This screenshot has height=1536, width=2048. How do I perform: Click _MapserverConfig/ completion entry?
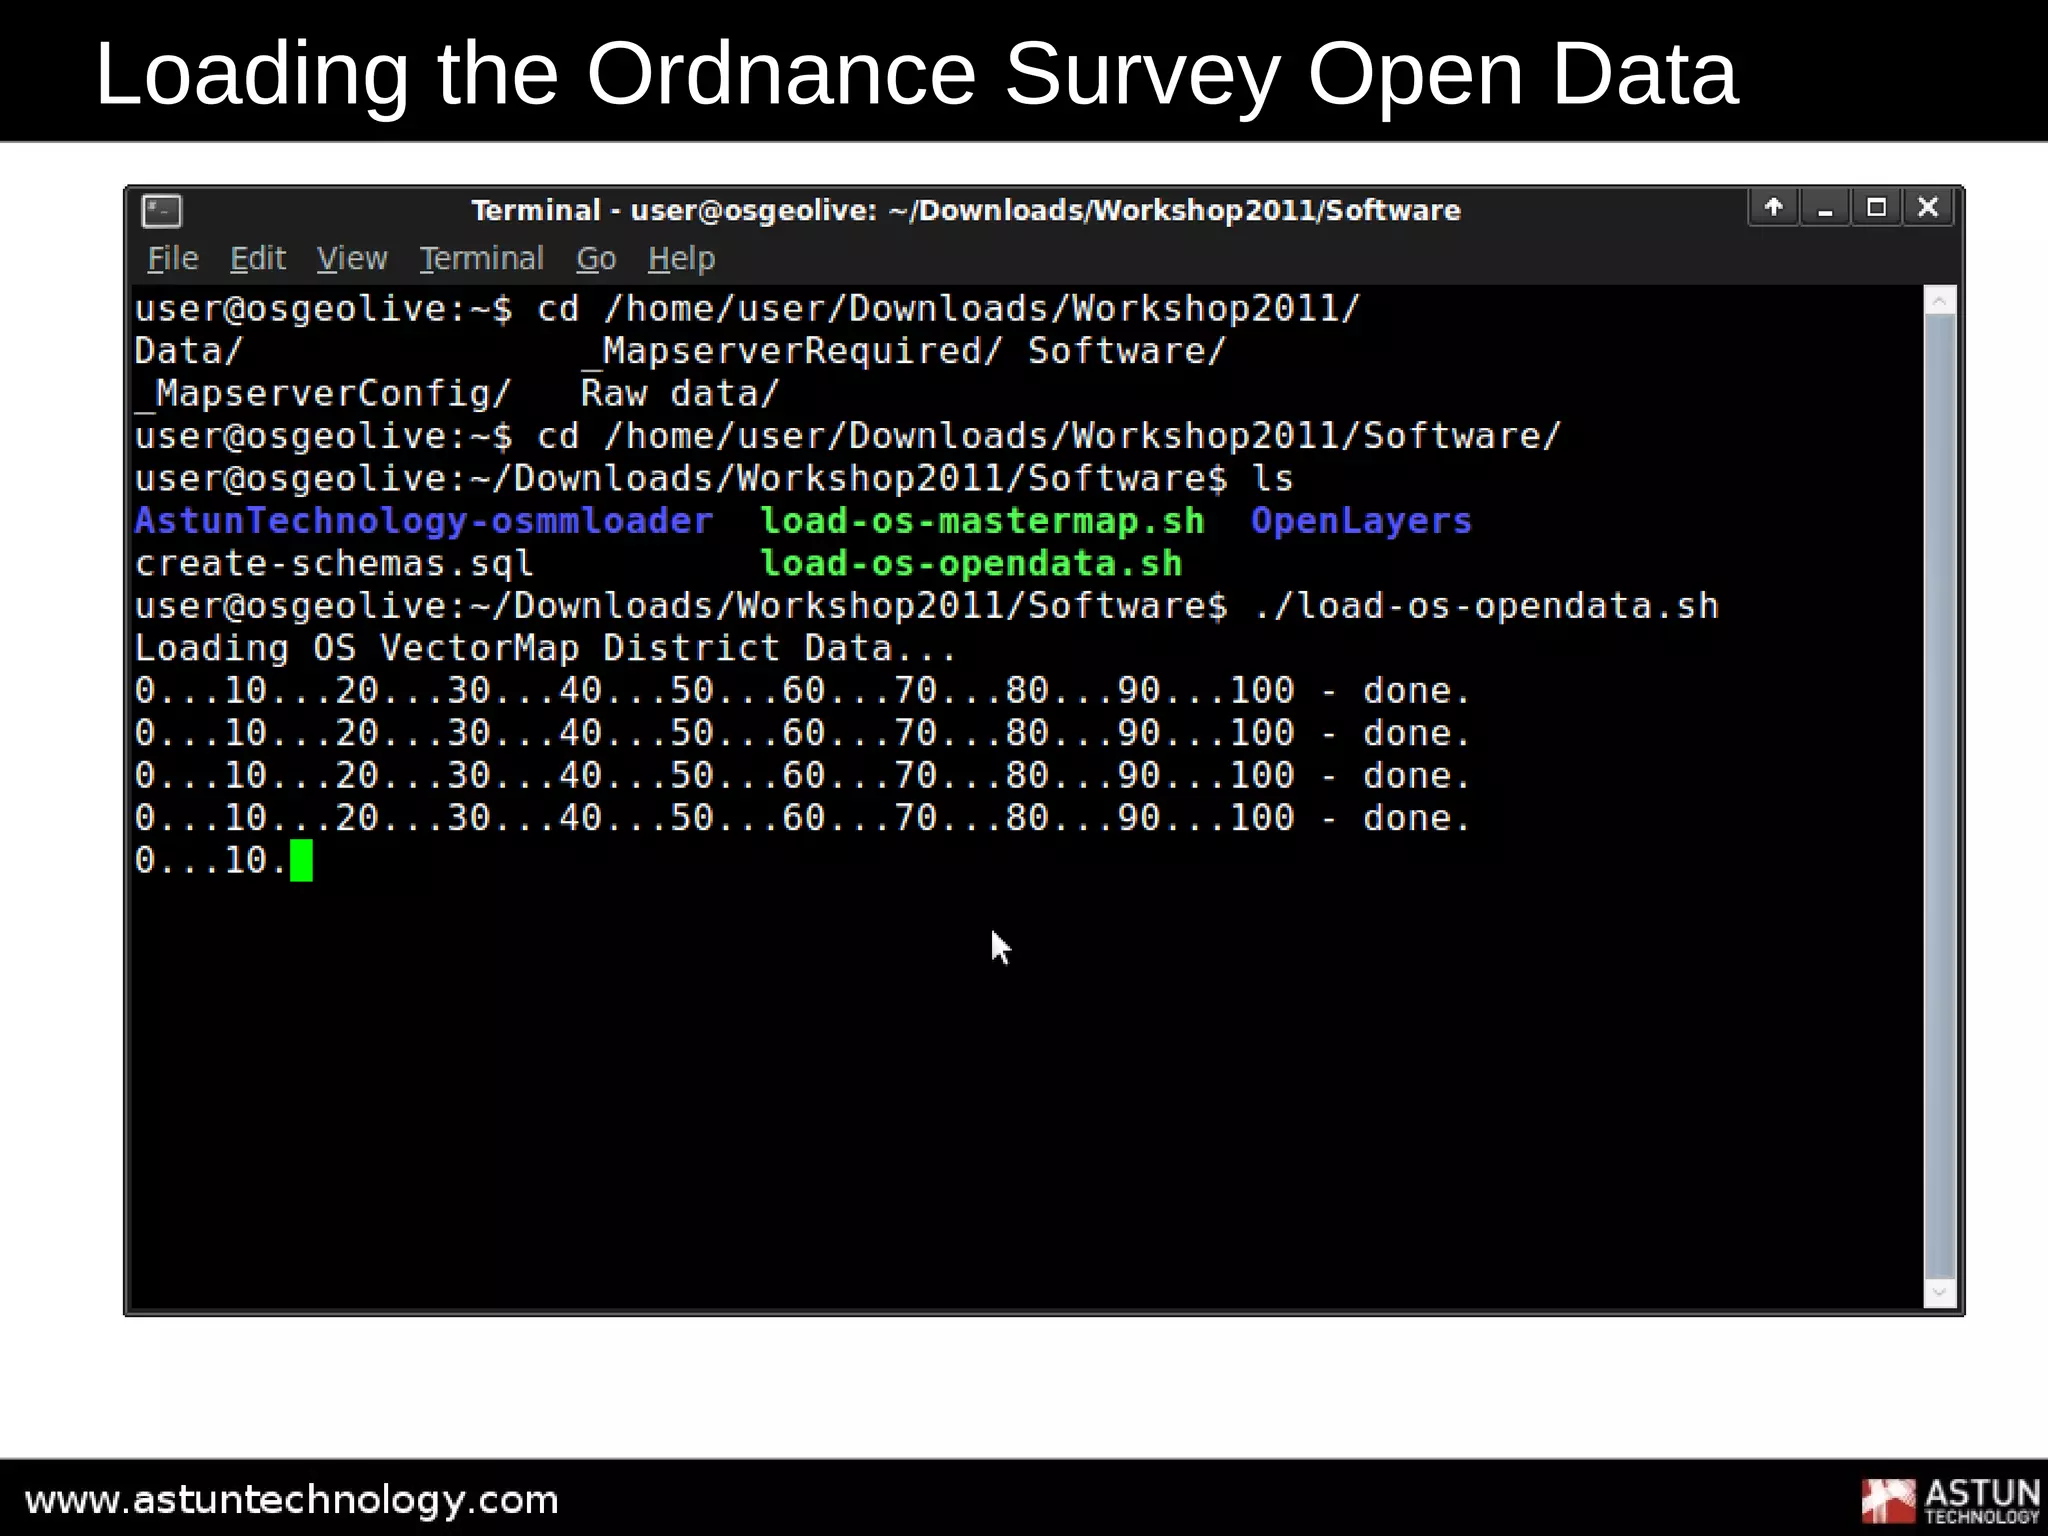323,394
